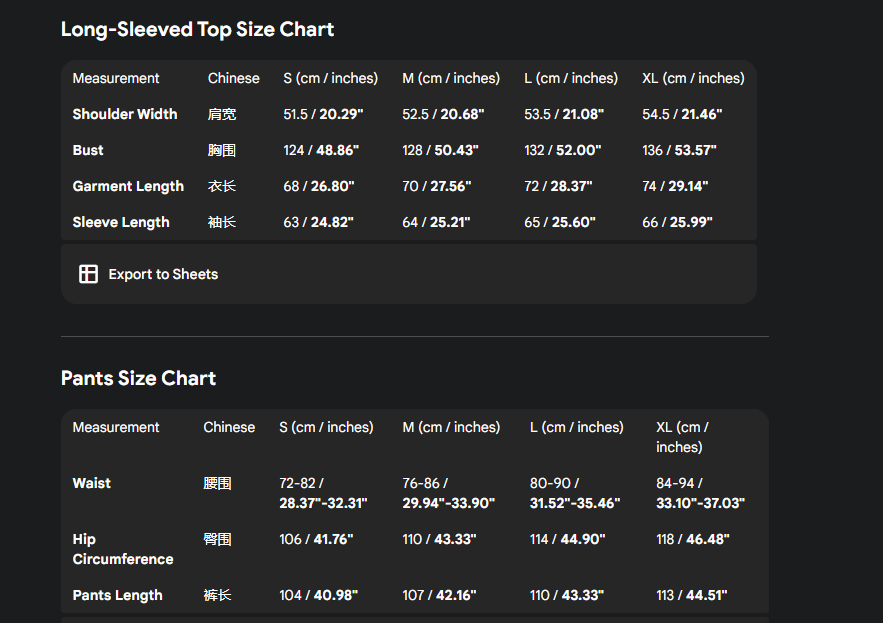Click the Export to Sheets table icon
Viewport: 883px width, 623px height.
89,274
